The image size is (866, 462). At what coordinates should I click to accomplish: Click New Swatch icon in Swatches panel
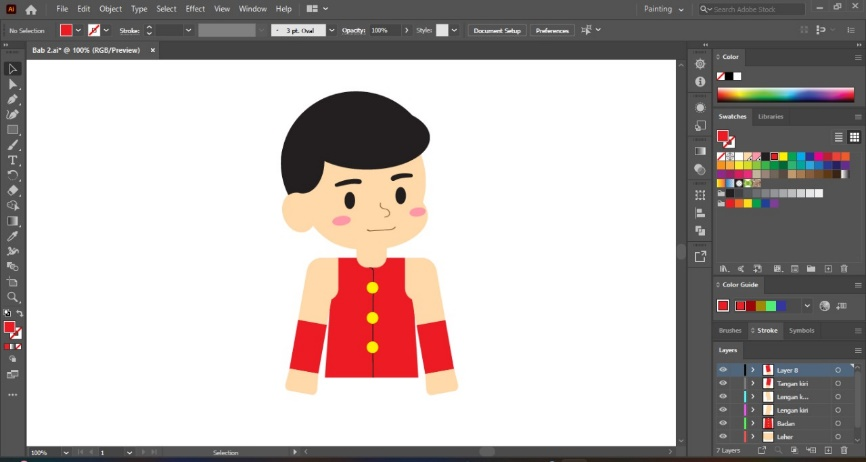pos(828,269)
